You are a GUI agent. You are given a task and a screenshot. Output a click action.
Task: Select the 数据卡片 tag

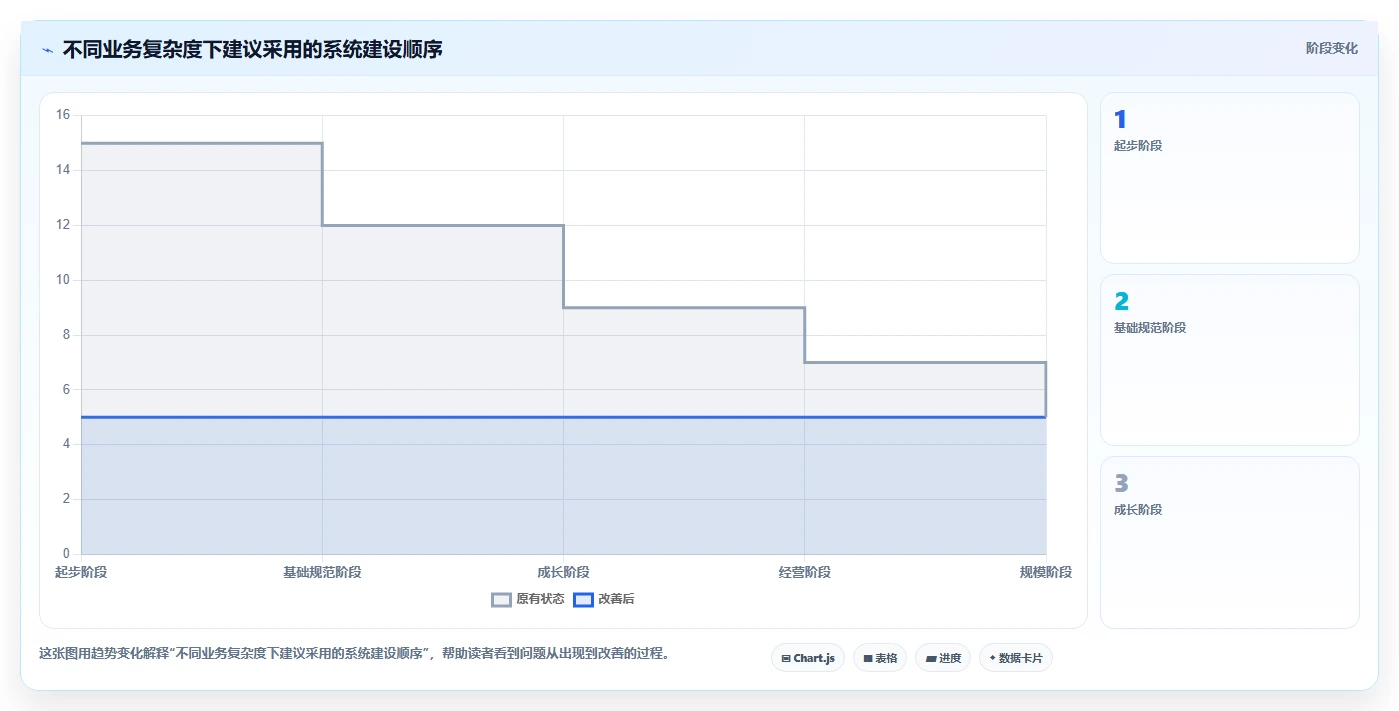pyautogui.click(x=1016, y=658)
